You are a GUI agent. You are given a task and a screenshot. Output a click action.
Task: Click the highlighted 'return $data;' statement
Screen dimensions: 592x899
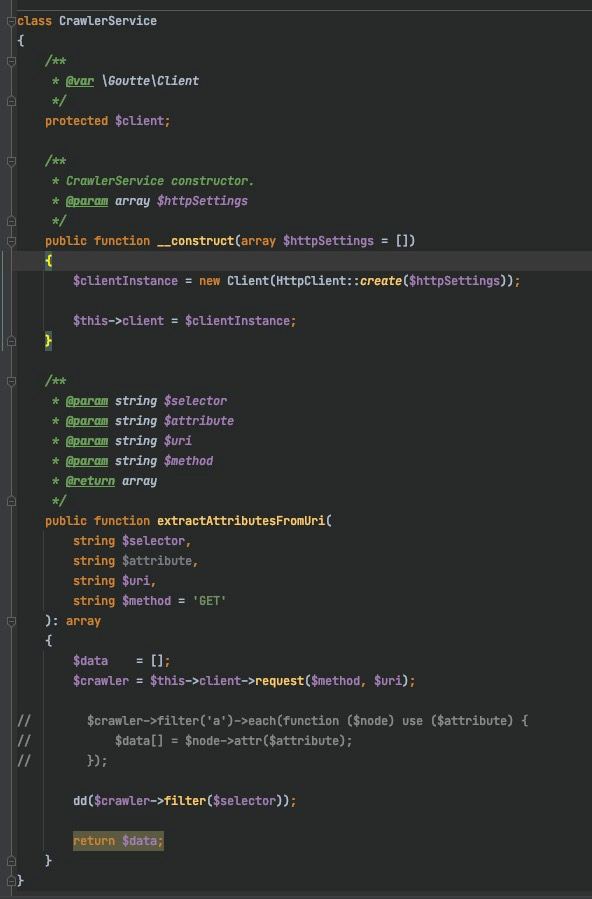(118, 841)
